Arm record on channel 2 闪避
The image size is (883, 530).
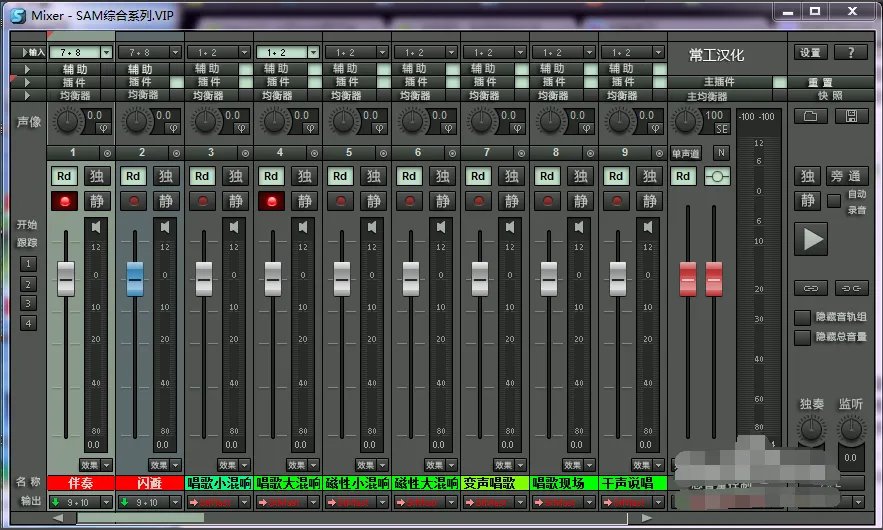pyautogui.click(x=133, y=201)
